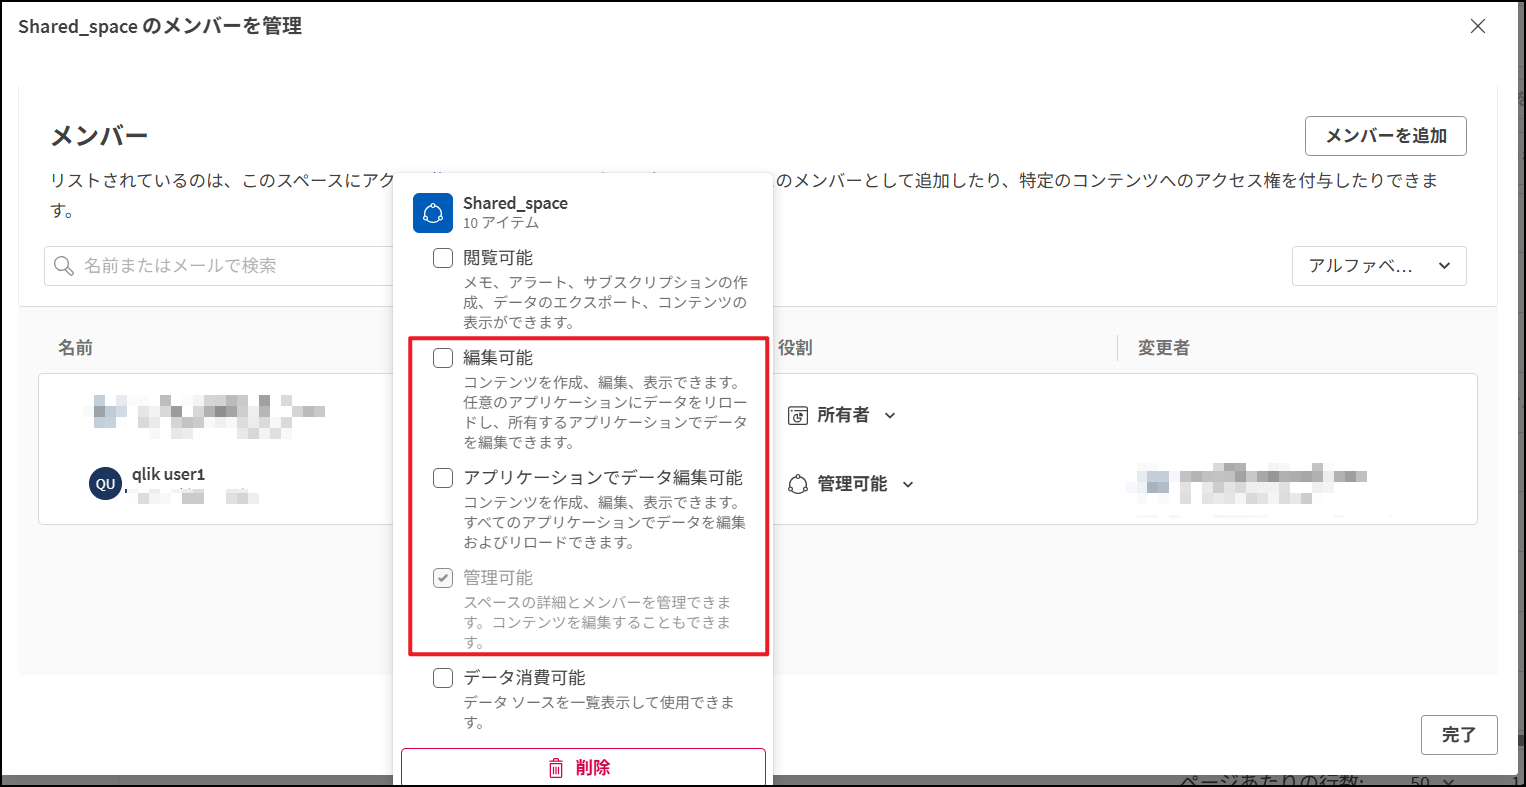The image size is (1526, 787).
Task: Click the データ消費可能 option label
Action: tap(524, 678)
